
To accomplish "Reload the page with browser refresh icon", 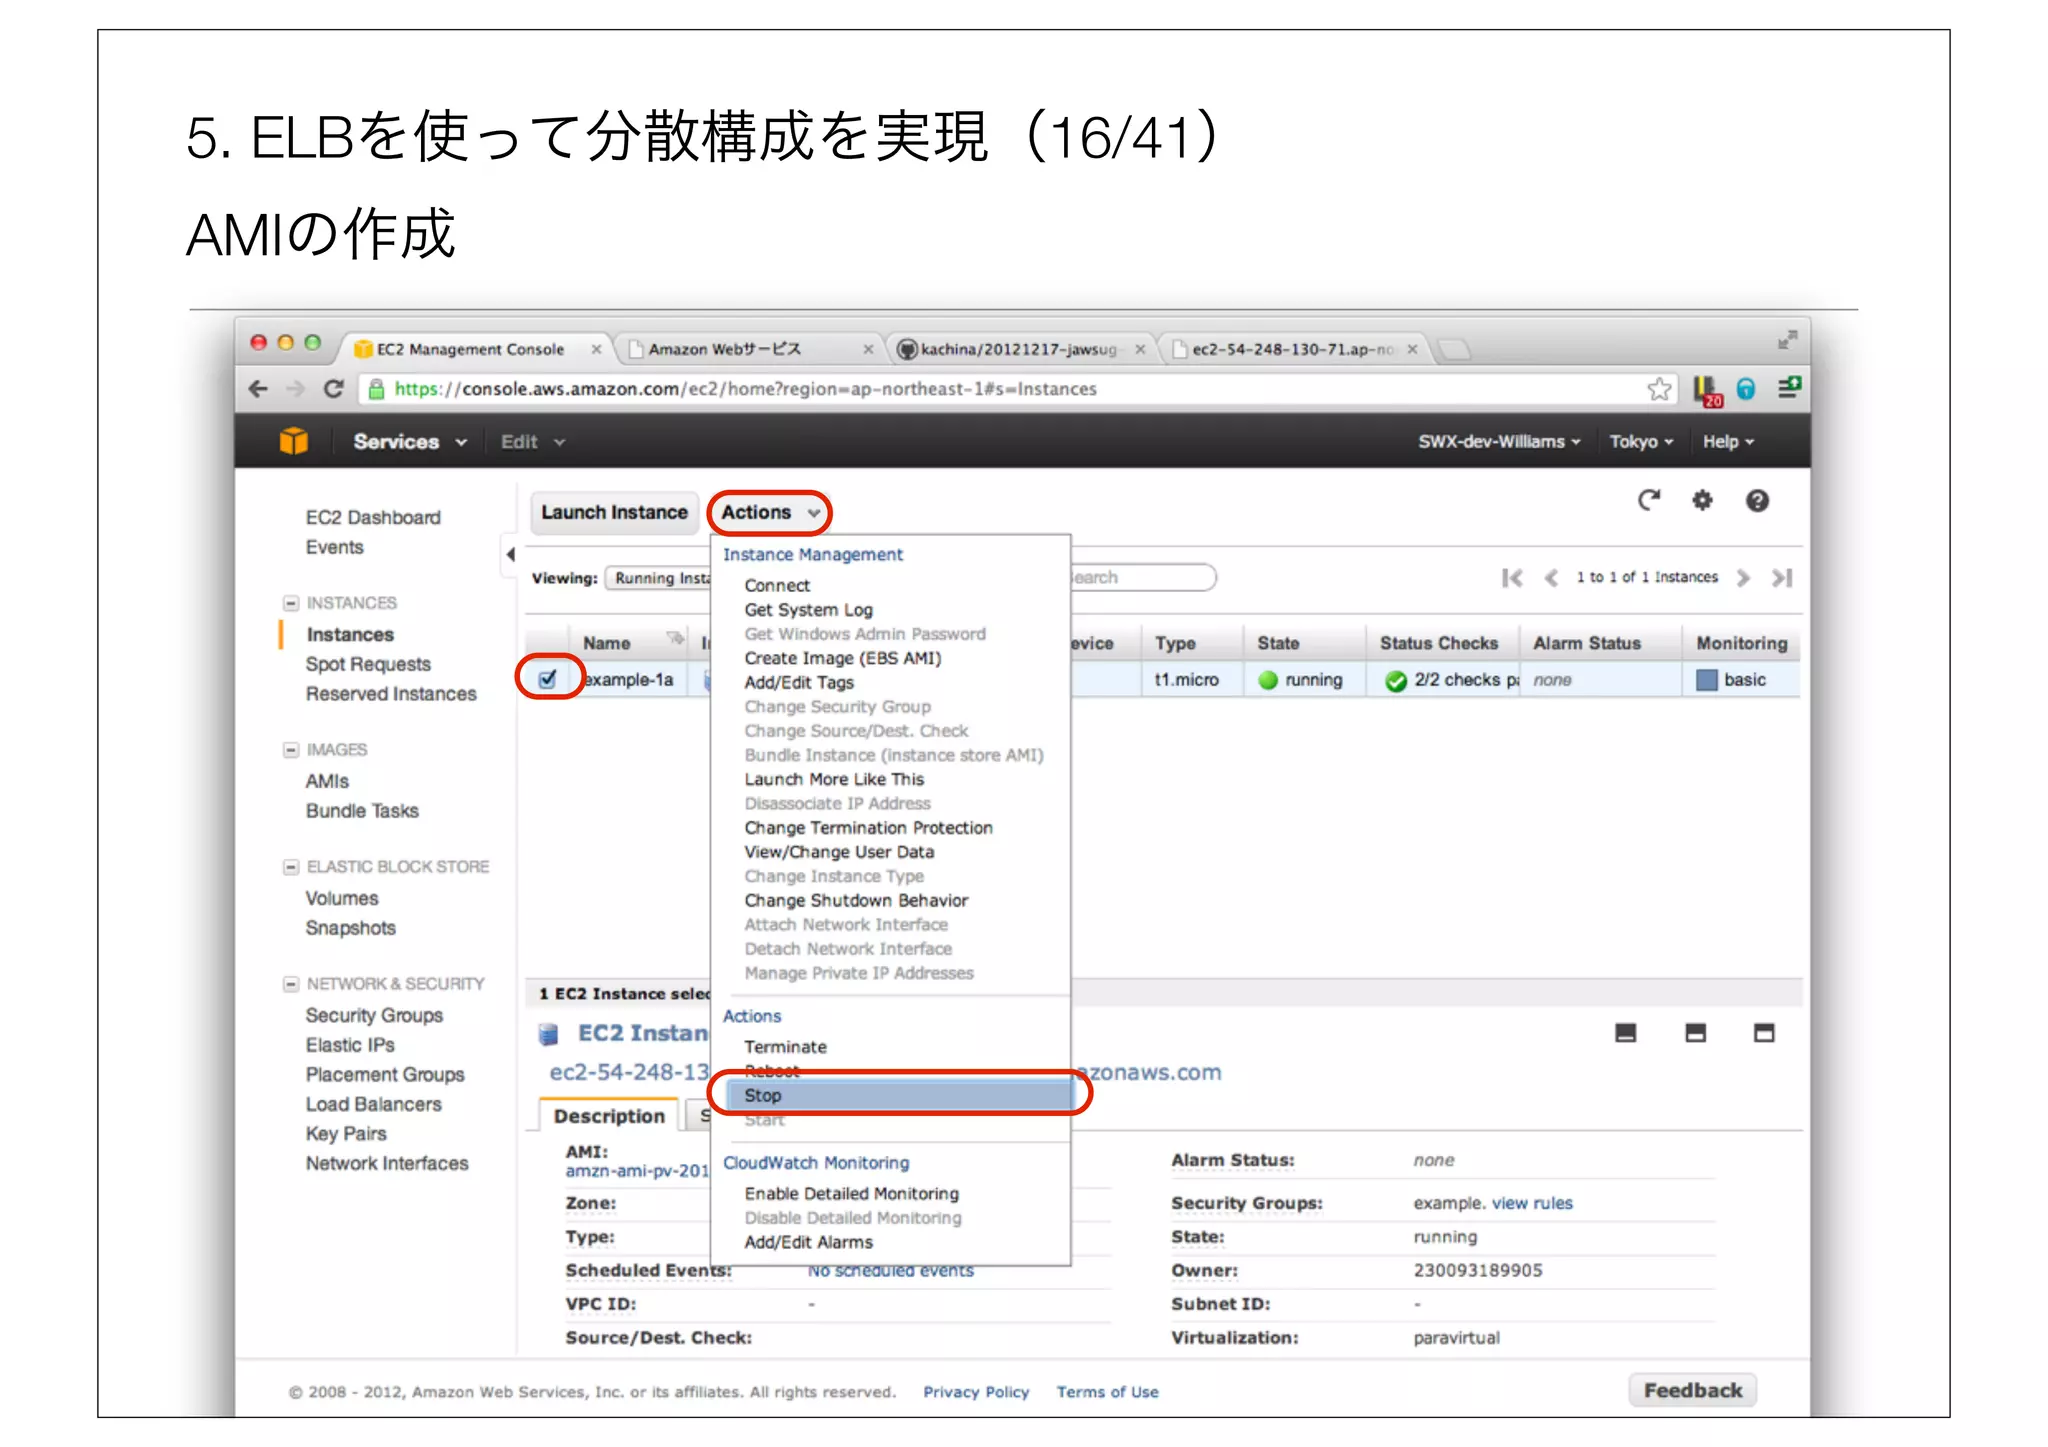I will coord(334,388).
